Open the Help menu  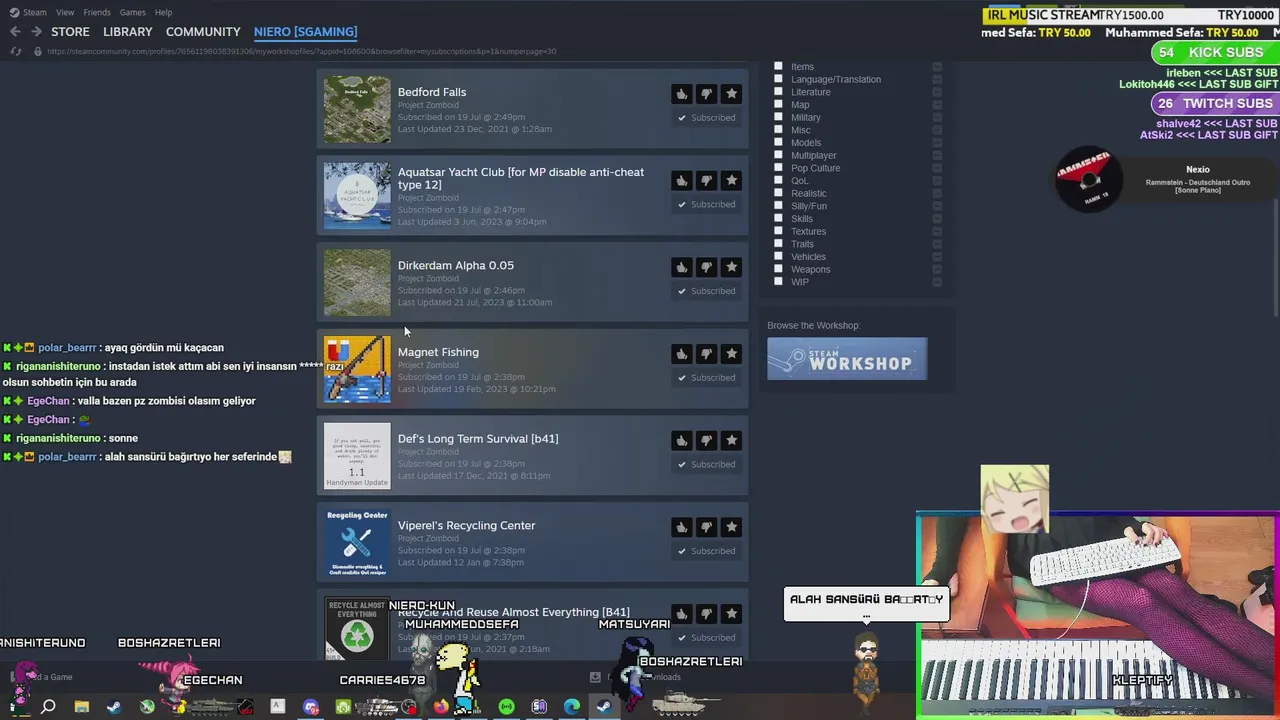click(163, 12)
